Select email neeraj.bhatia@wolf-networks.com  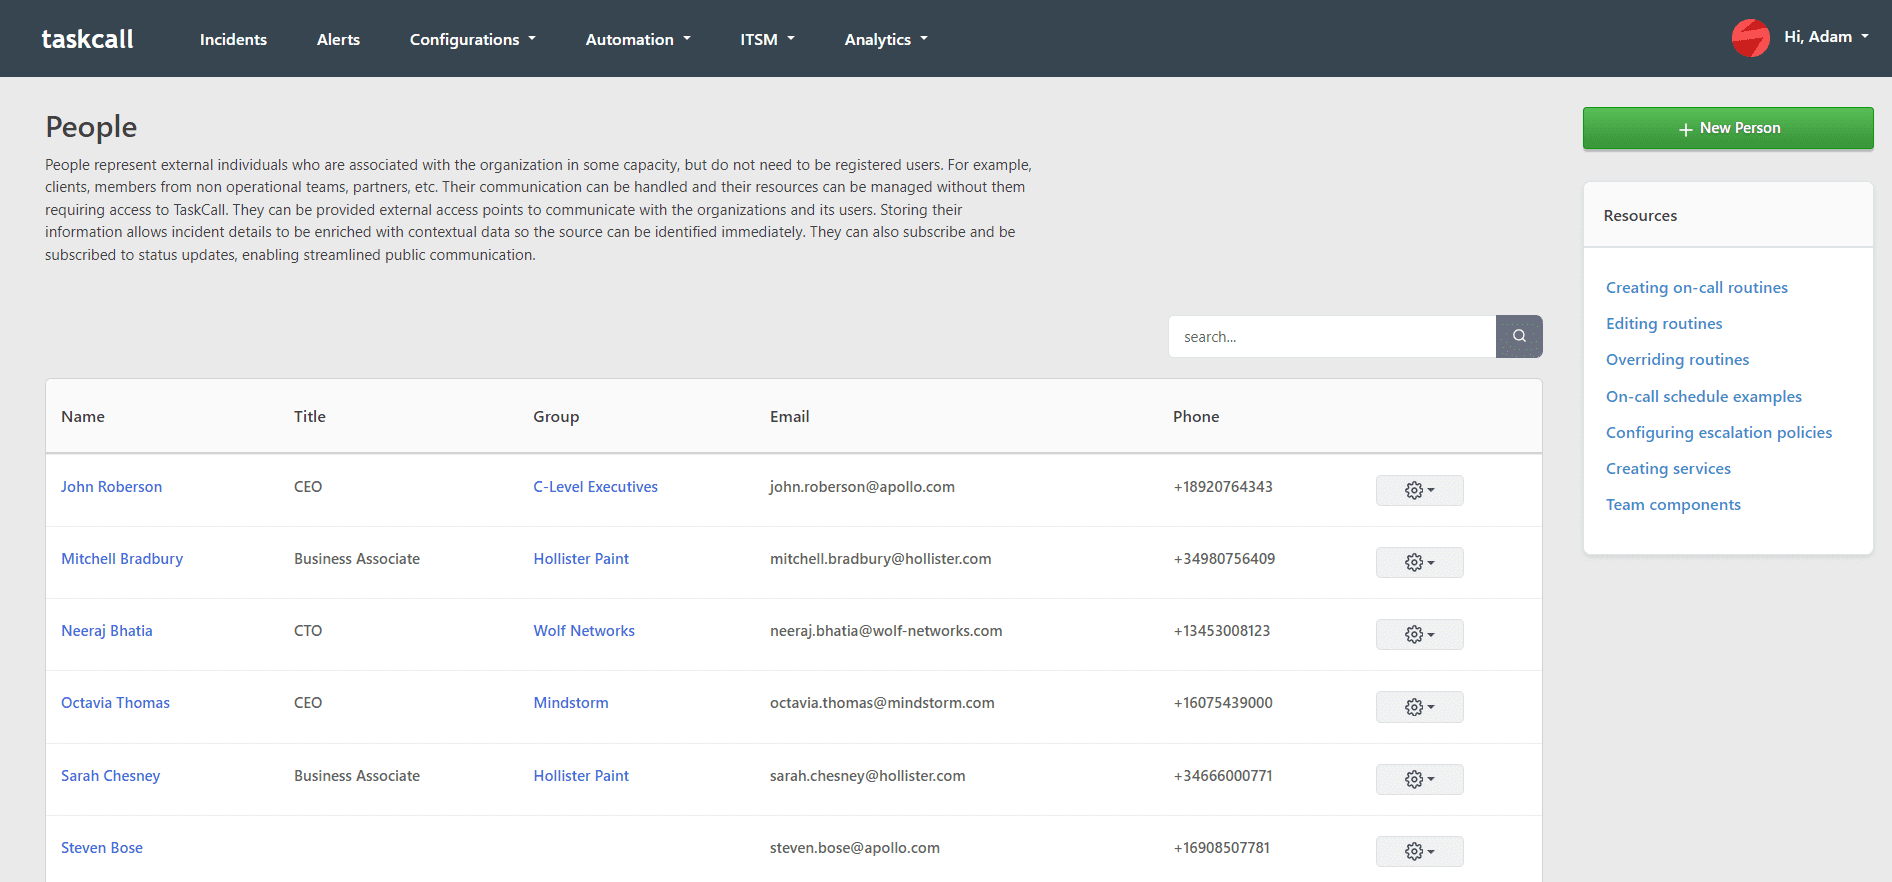(886, 631)
